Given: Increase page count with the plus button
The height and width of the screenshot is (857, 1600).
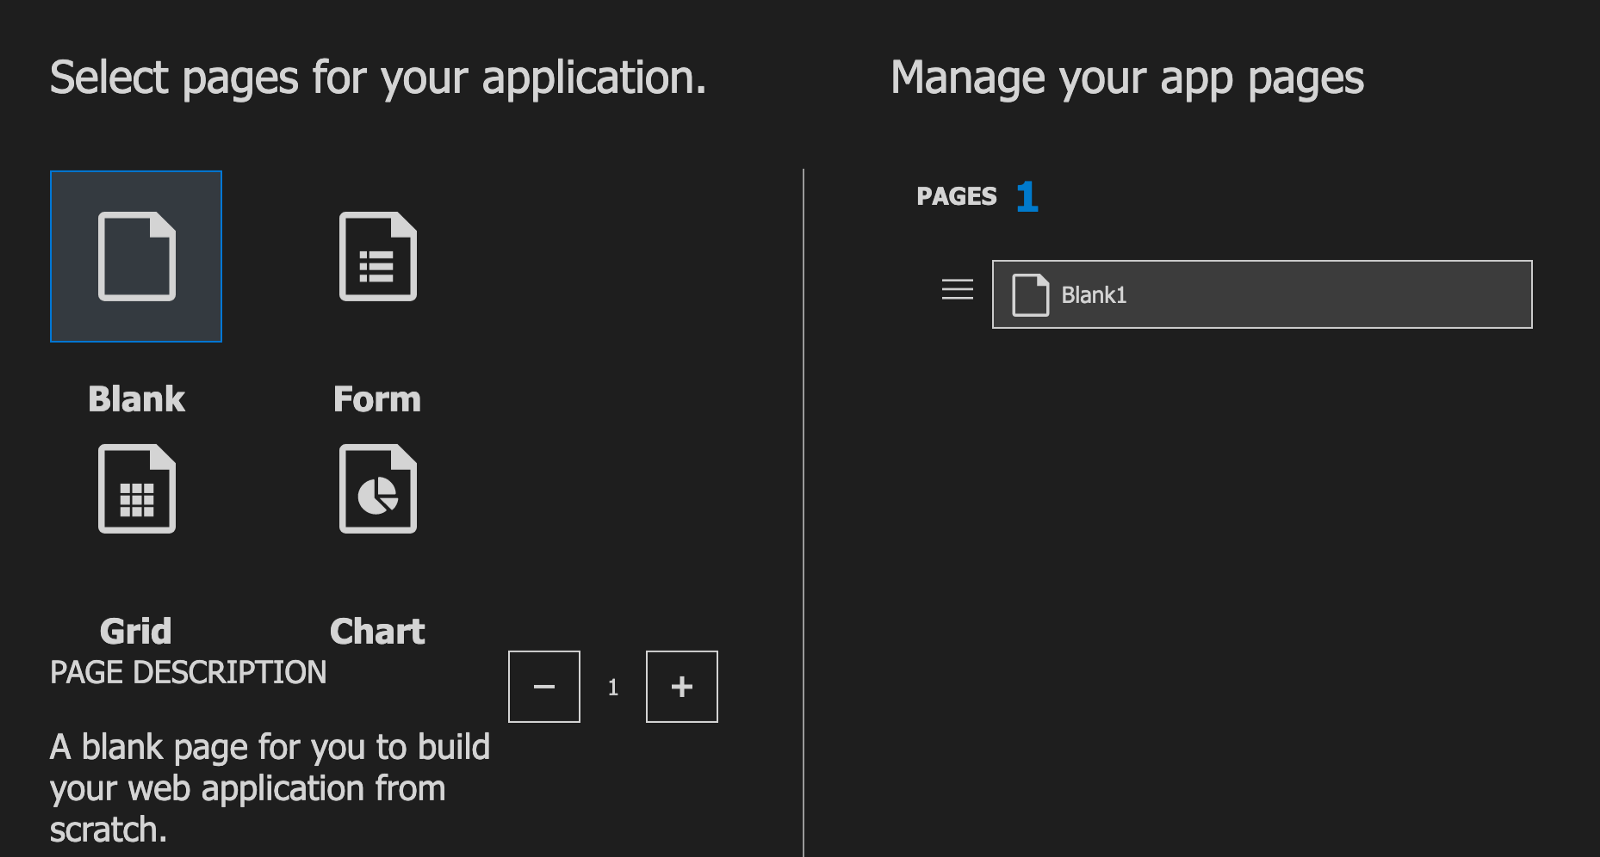Looking at the screenshot, I should [682, 687].
